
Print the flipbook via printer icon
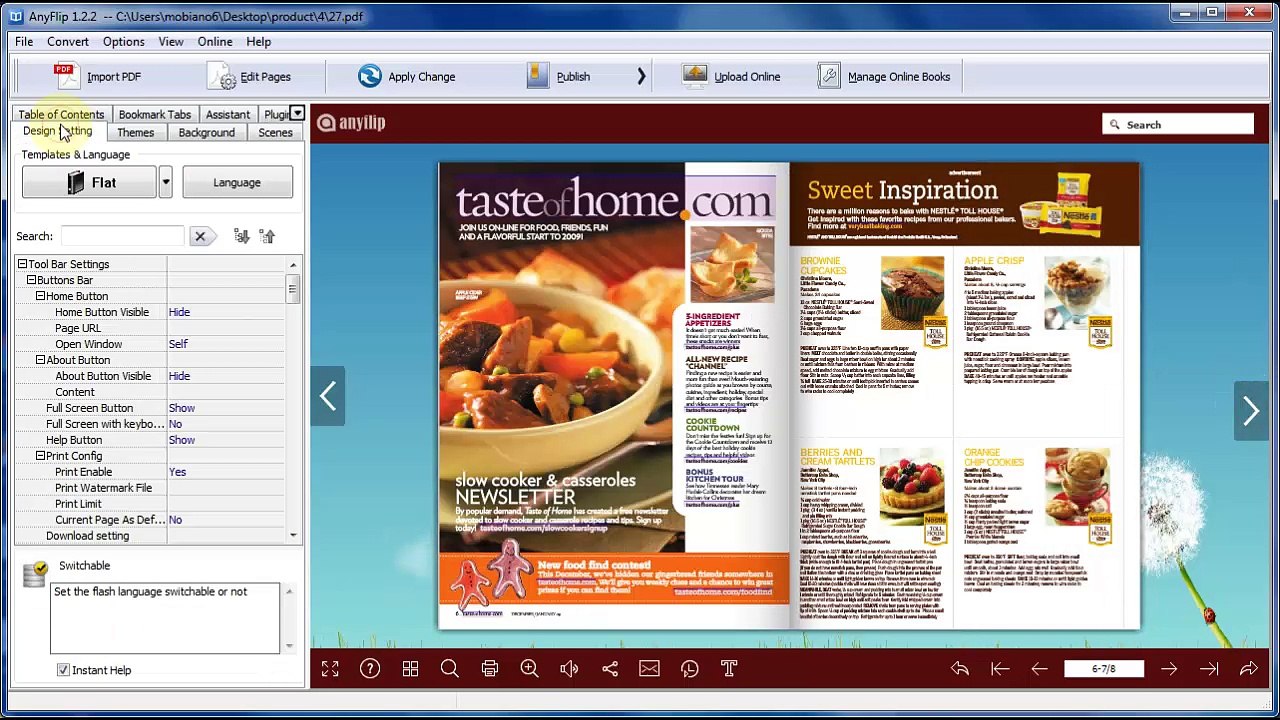coord(490,669)
